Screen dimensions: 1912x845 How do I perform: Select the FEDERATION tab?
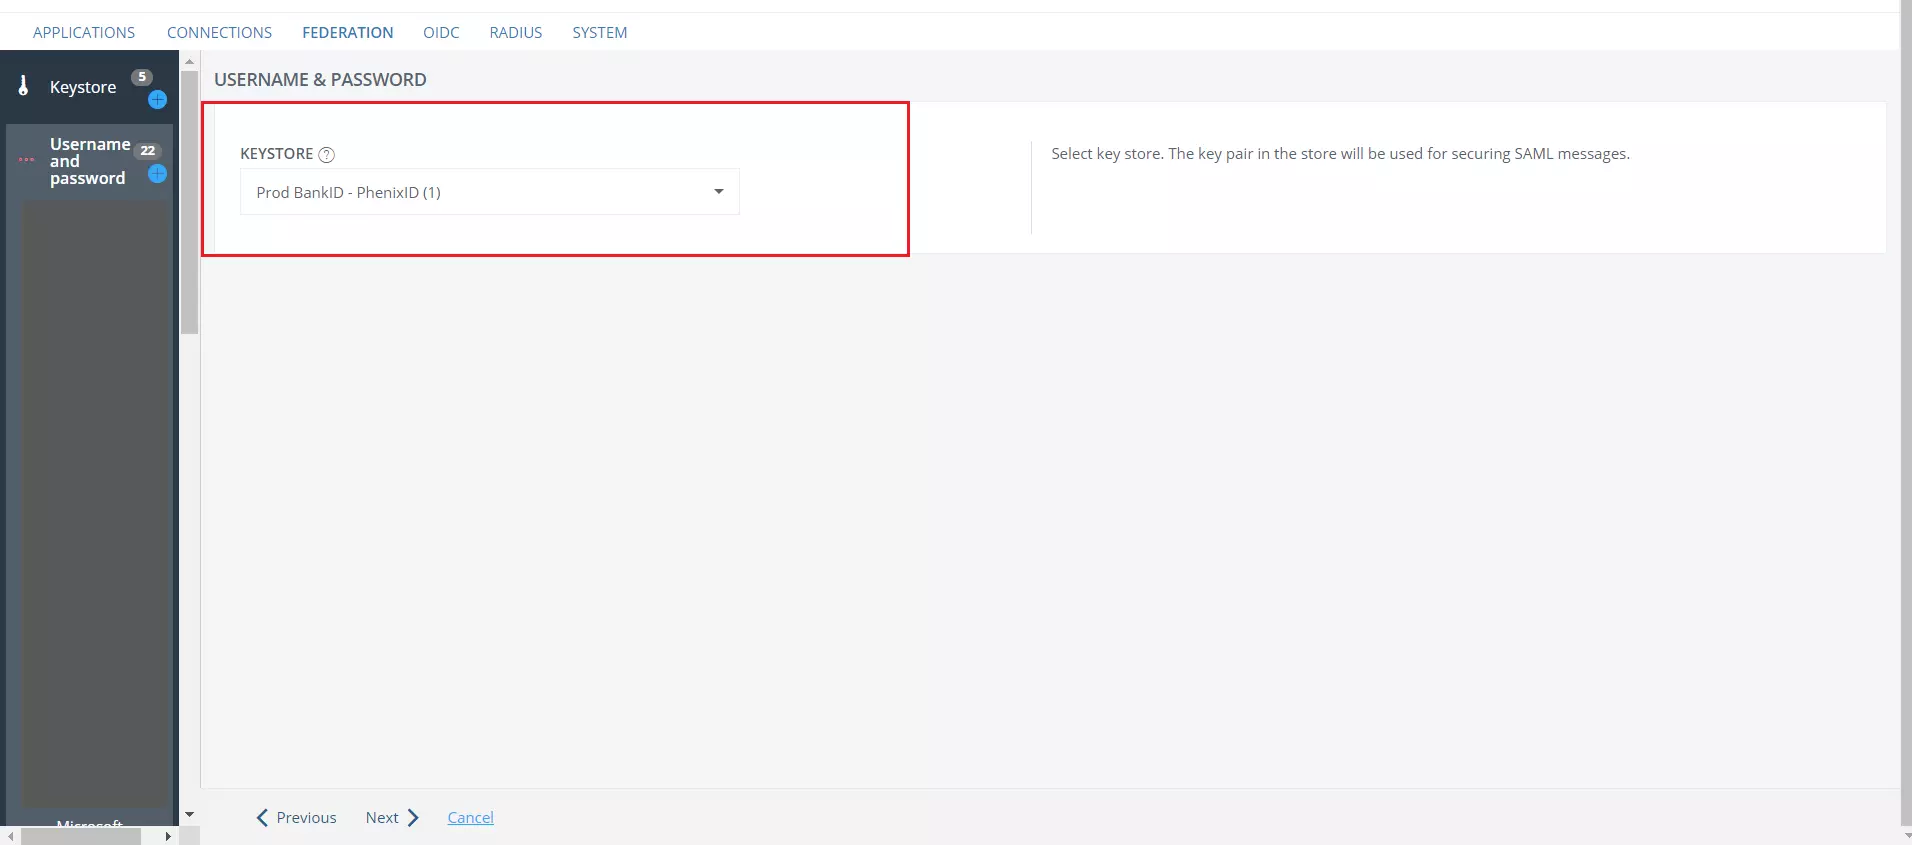tap(348, 32)
